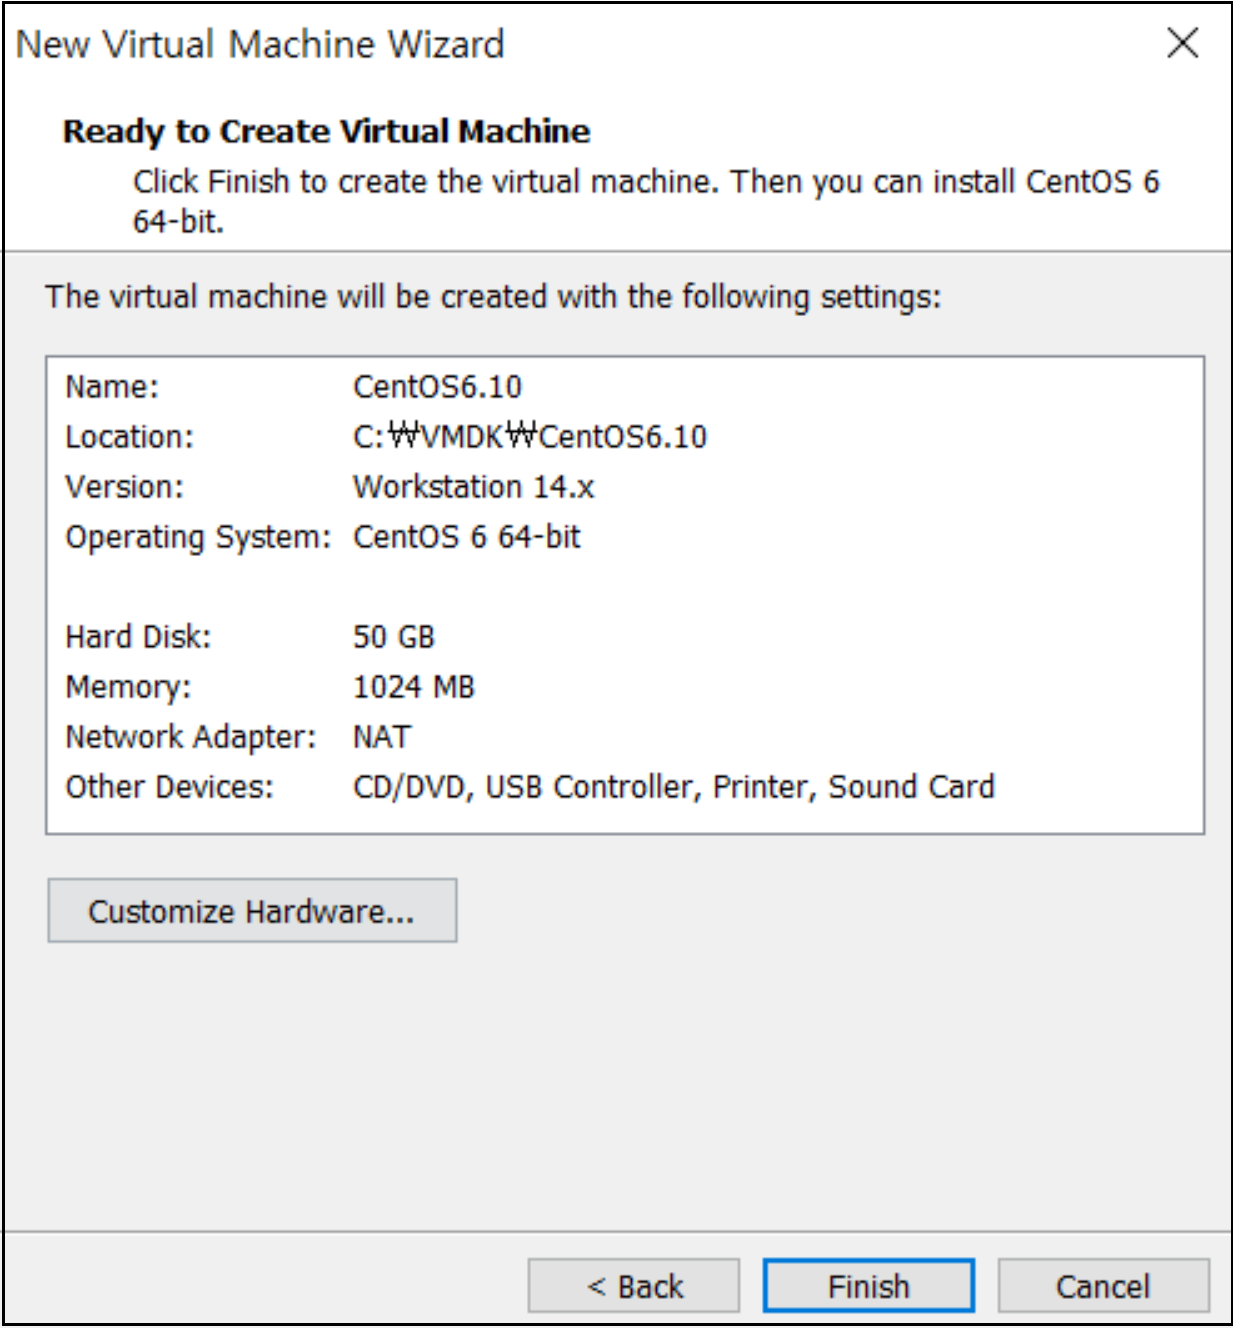Click the Hard Disk value 50 GB
The width and height of the screenshot is (1233, 1328).
click(x=394, y=637)
